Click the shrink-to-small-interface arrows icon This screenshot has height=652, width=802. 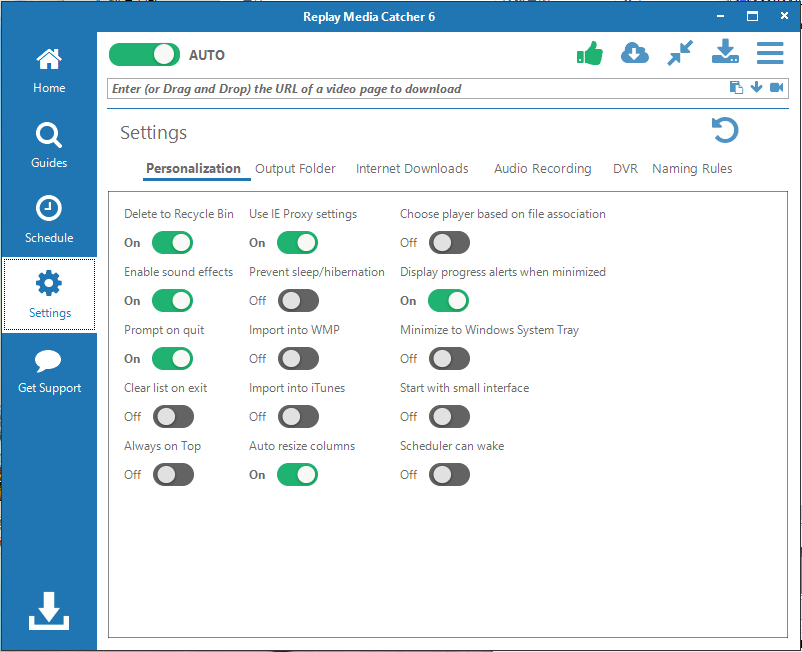point(680,53)
